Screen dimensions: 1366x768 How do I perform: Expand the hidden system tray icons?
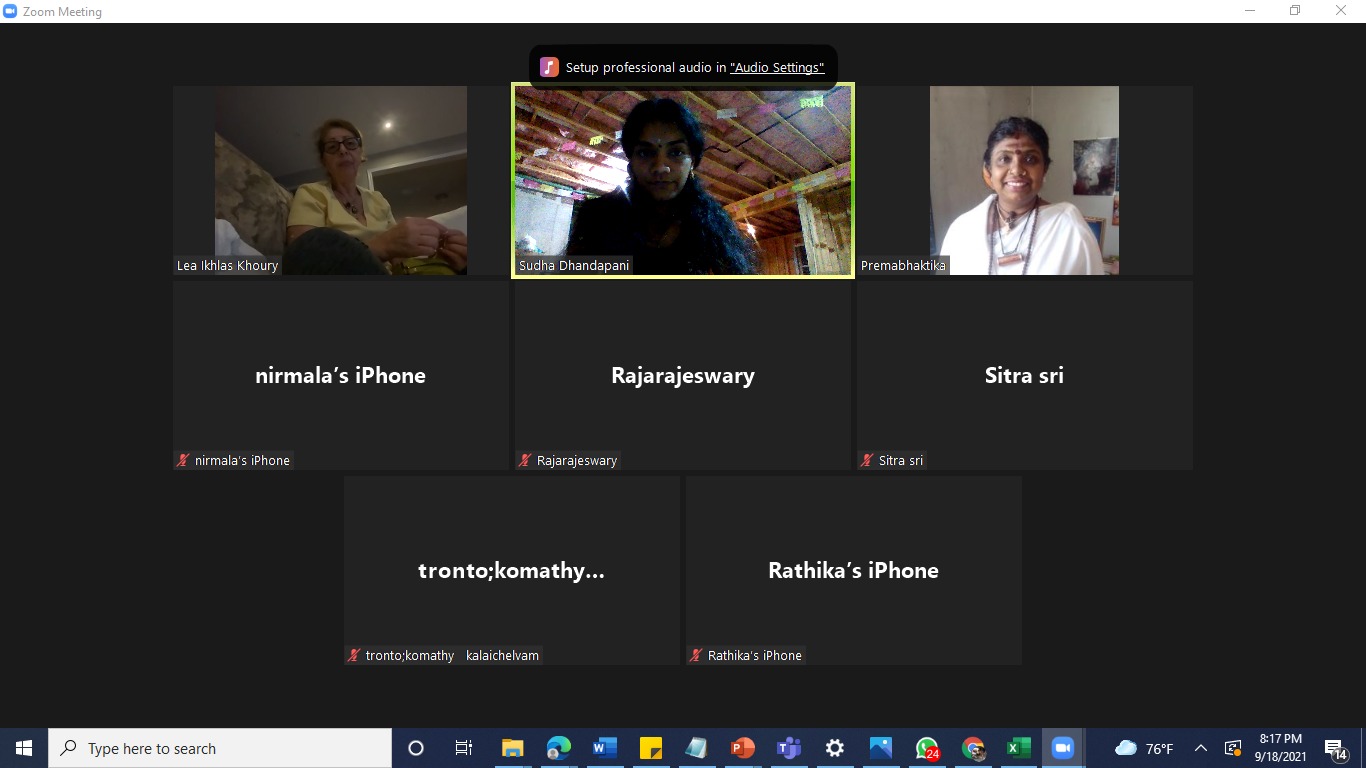[1201, 748]
